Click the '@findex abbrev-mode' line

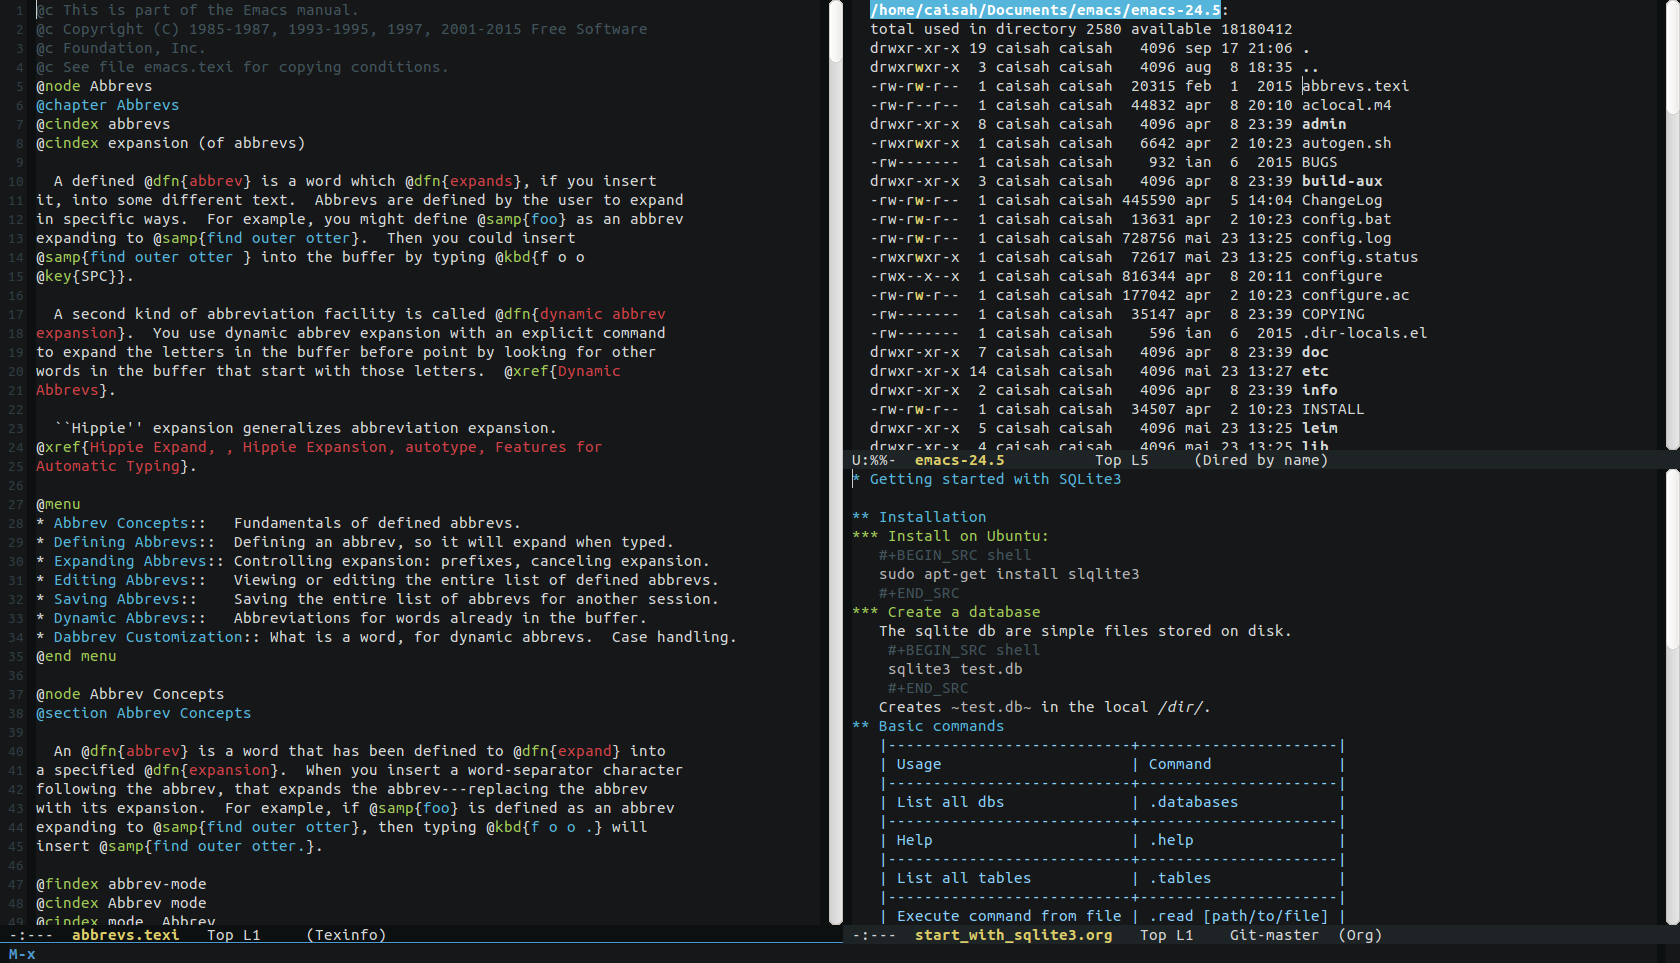click(x=121, y=884)
